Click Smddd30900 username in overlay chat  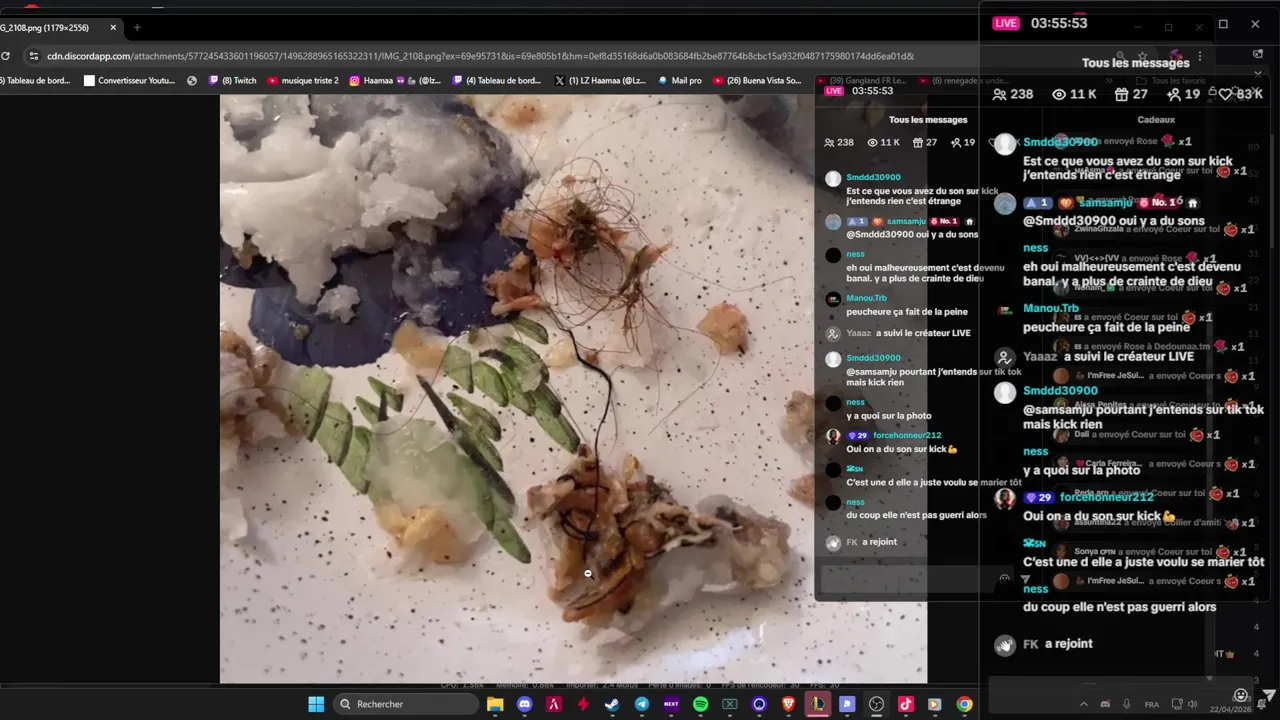pyautogui.click(x=1061, y=142)
